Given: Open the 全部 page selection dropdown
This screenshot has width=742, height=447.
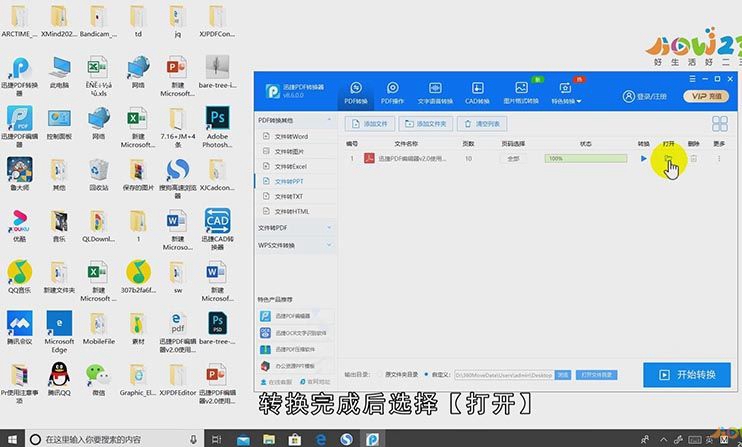Looking at the screenshot, I should [513, 158].
